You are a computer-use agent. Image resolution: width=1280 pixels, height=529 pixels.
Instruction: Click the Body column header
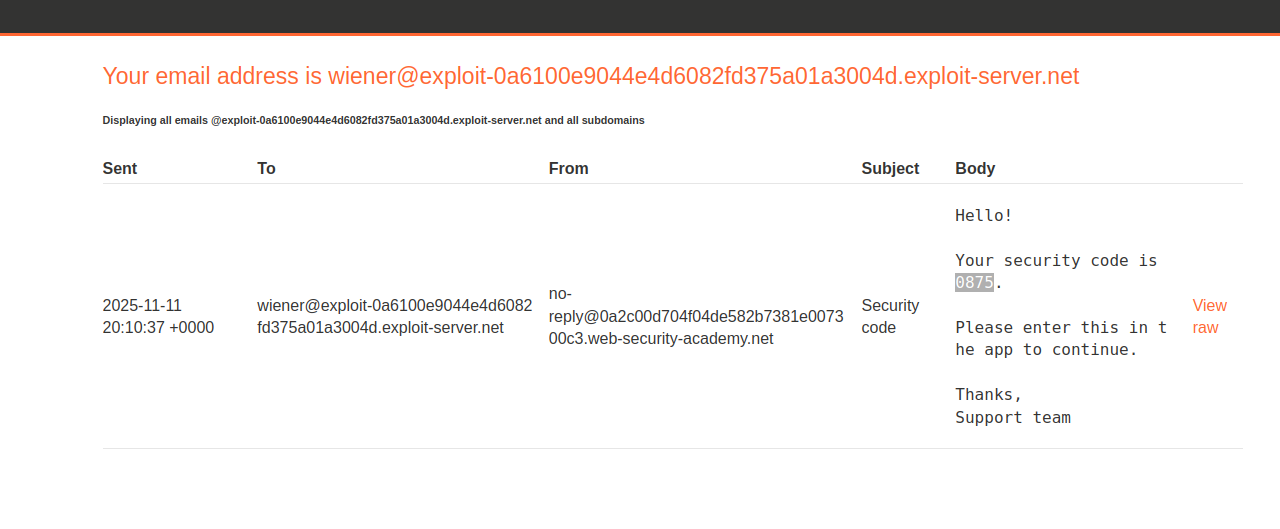(x=975, y=169)
